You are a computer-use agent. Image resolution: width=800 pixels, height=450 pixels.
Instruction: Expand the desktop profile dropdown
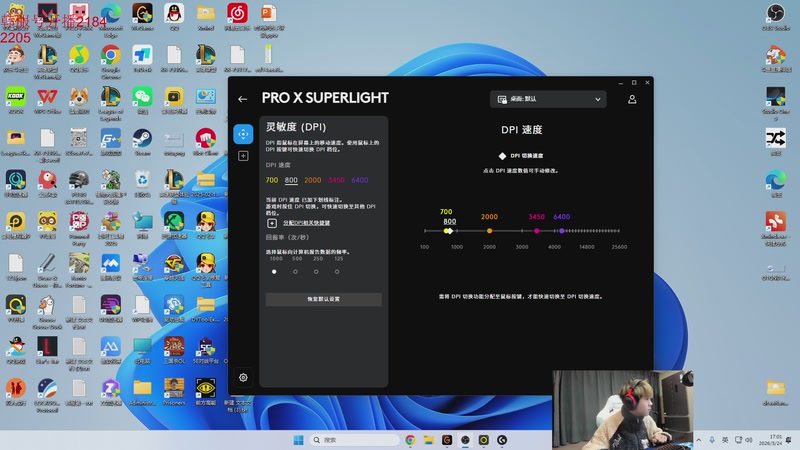tap(548, 99)
